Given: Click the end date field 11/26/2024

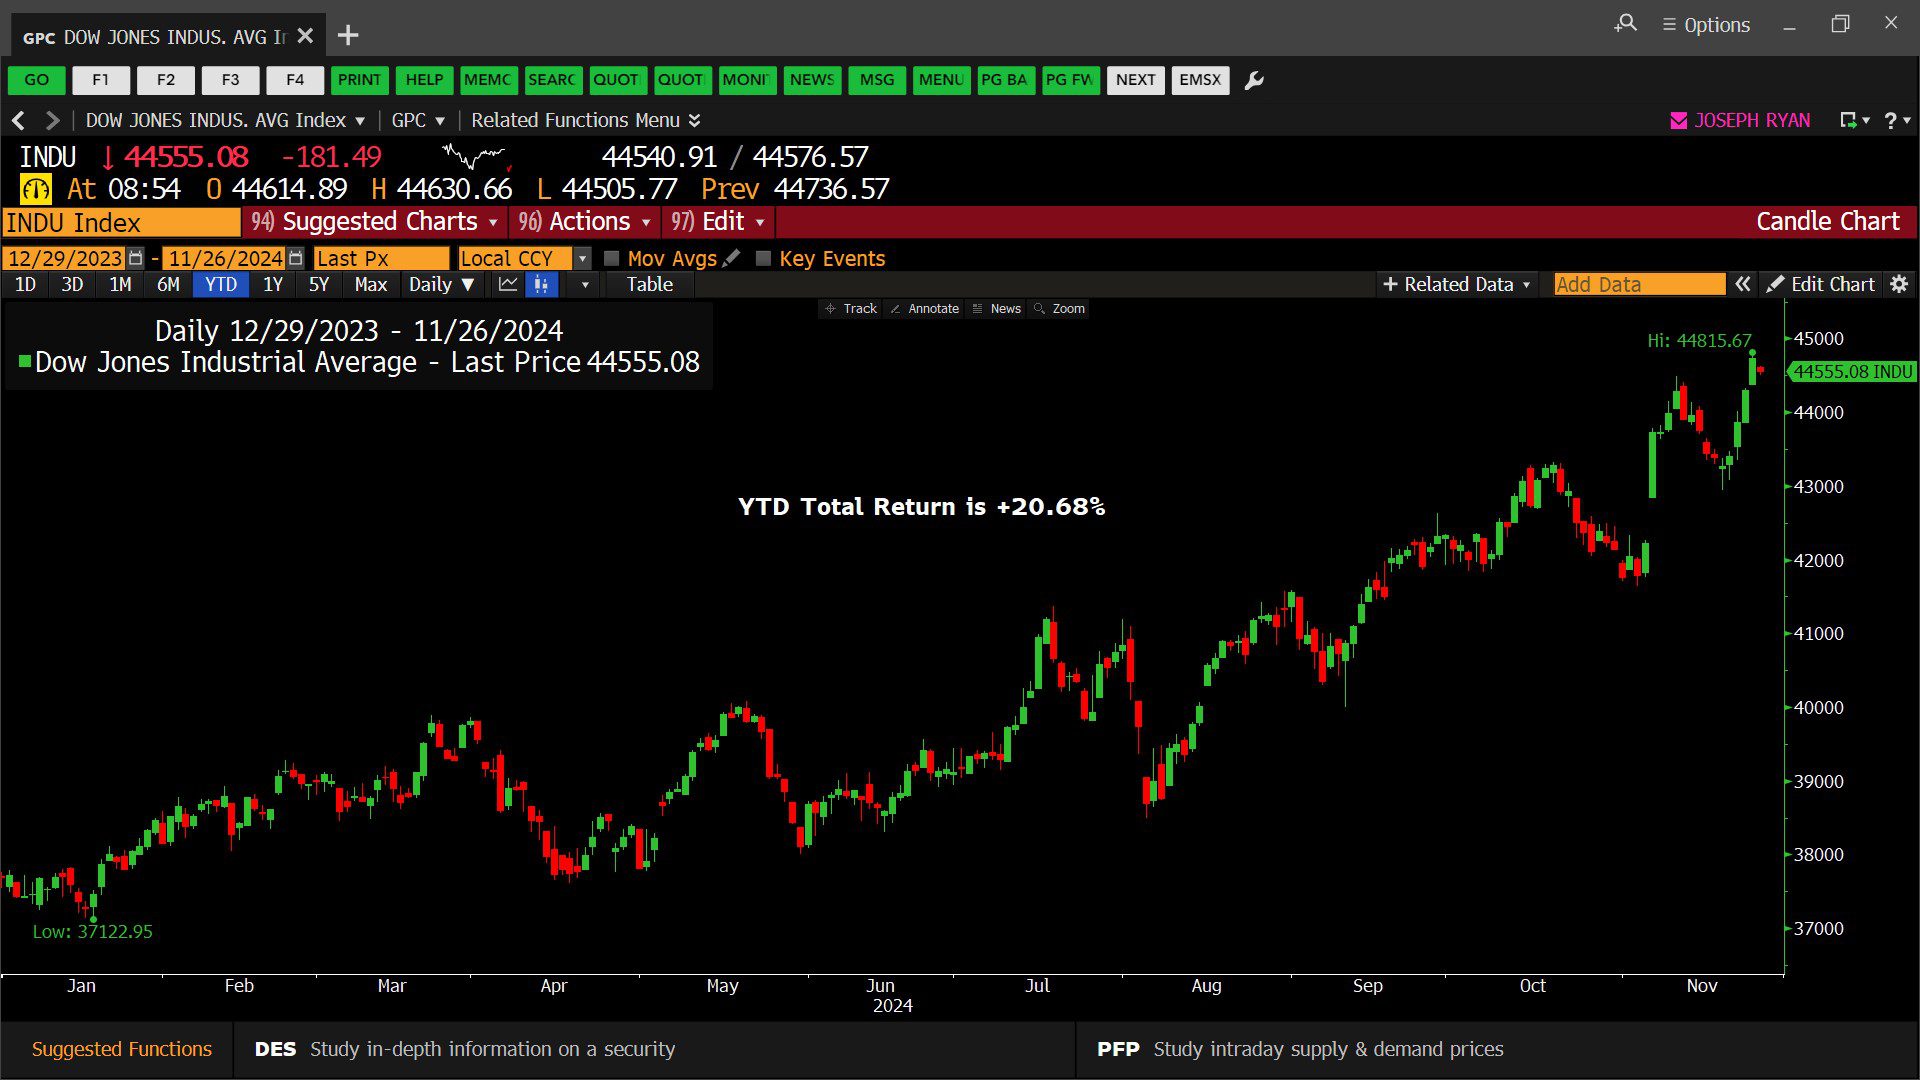Looking at the screenshot, I should coord(224,258).
